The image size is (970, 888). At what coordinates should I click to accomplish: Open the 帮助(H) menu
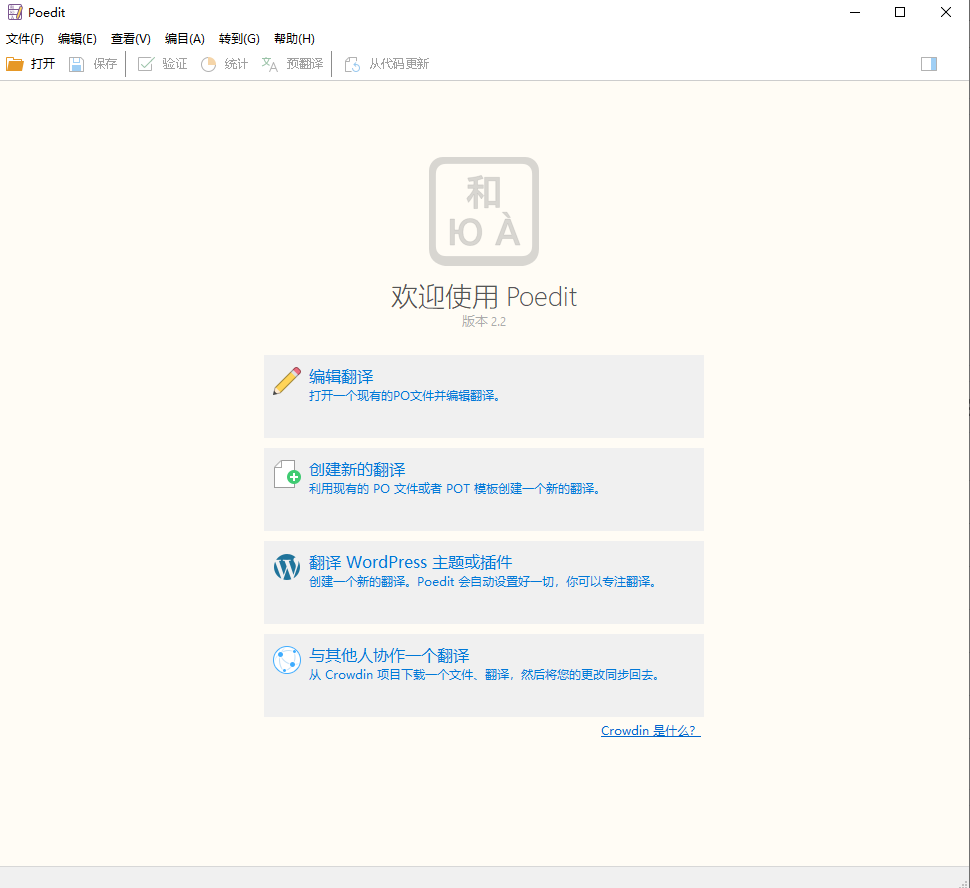[x=294, y=39]
